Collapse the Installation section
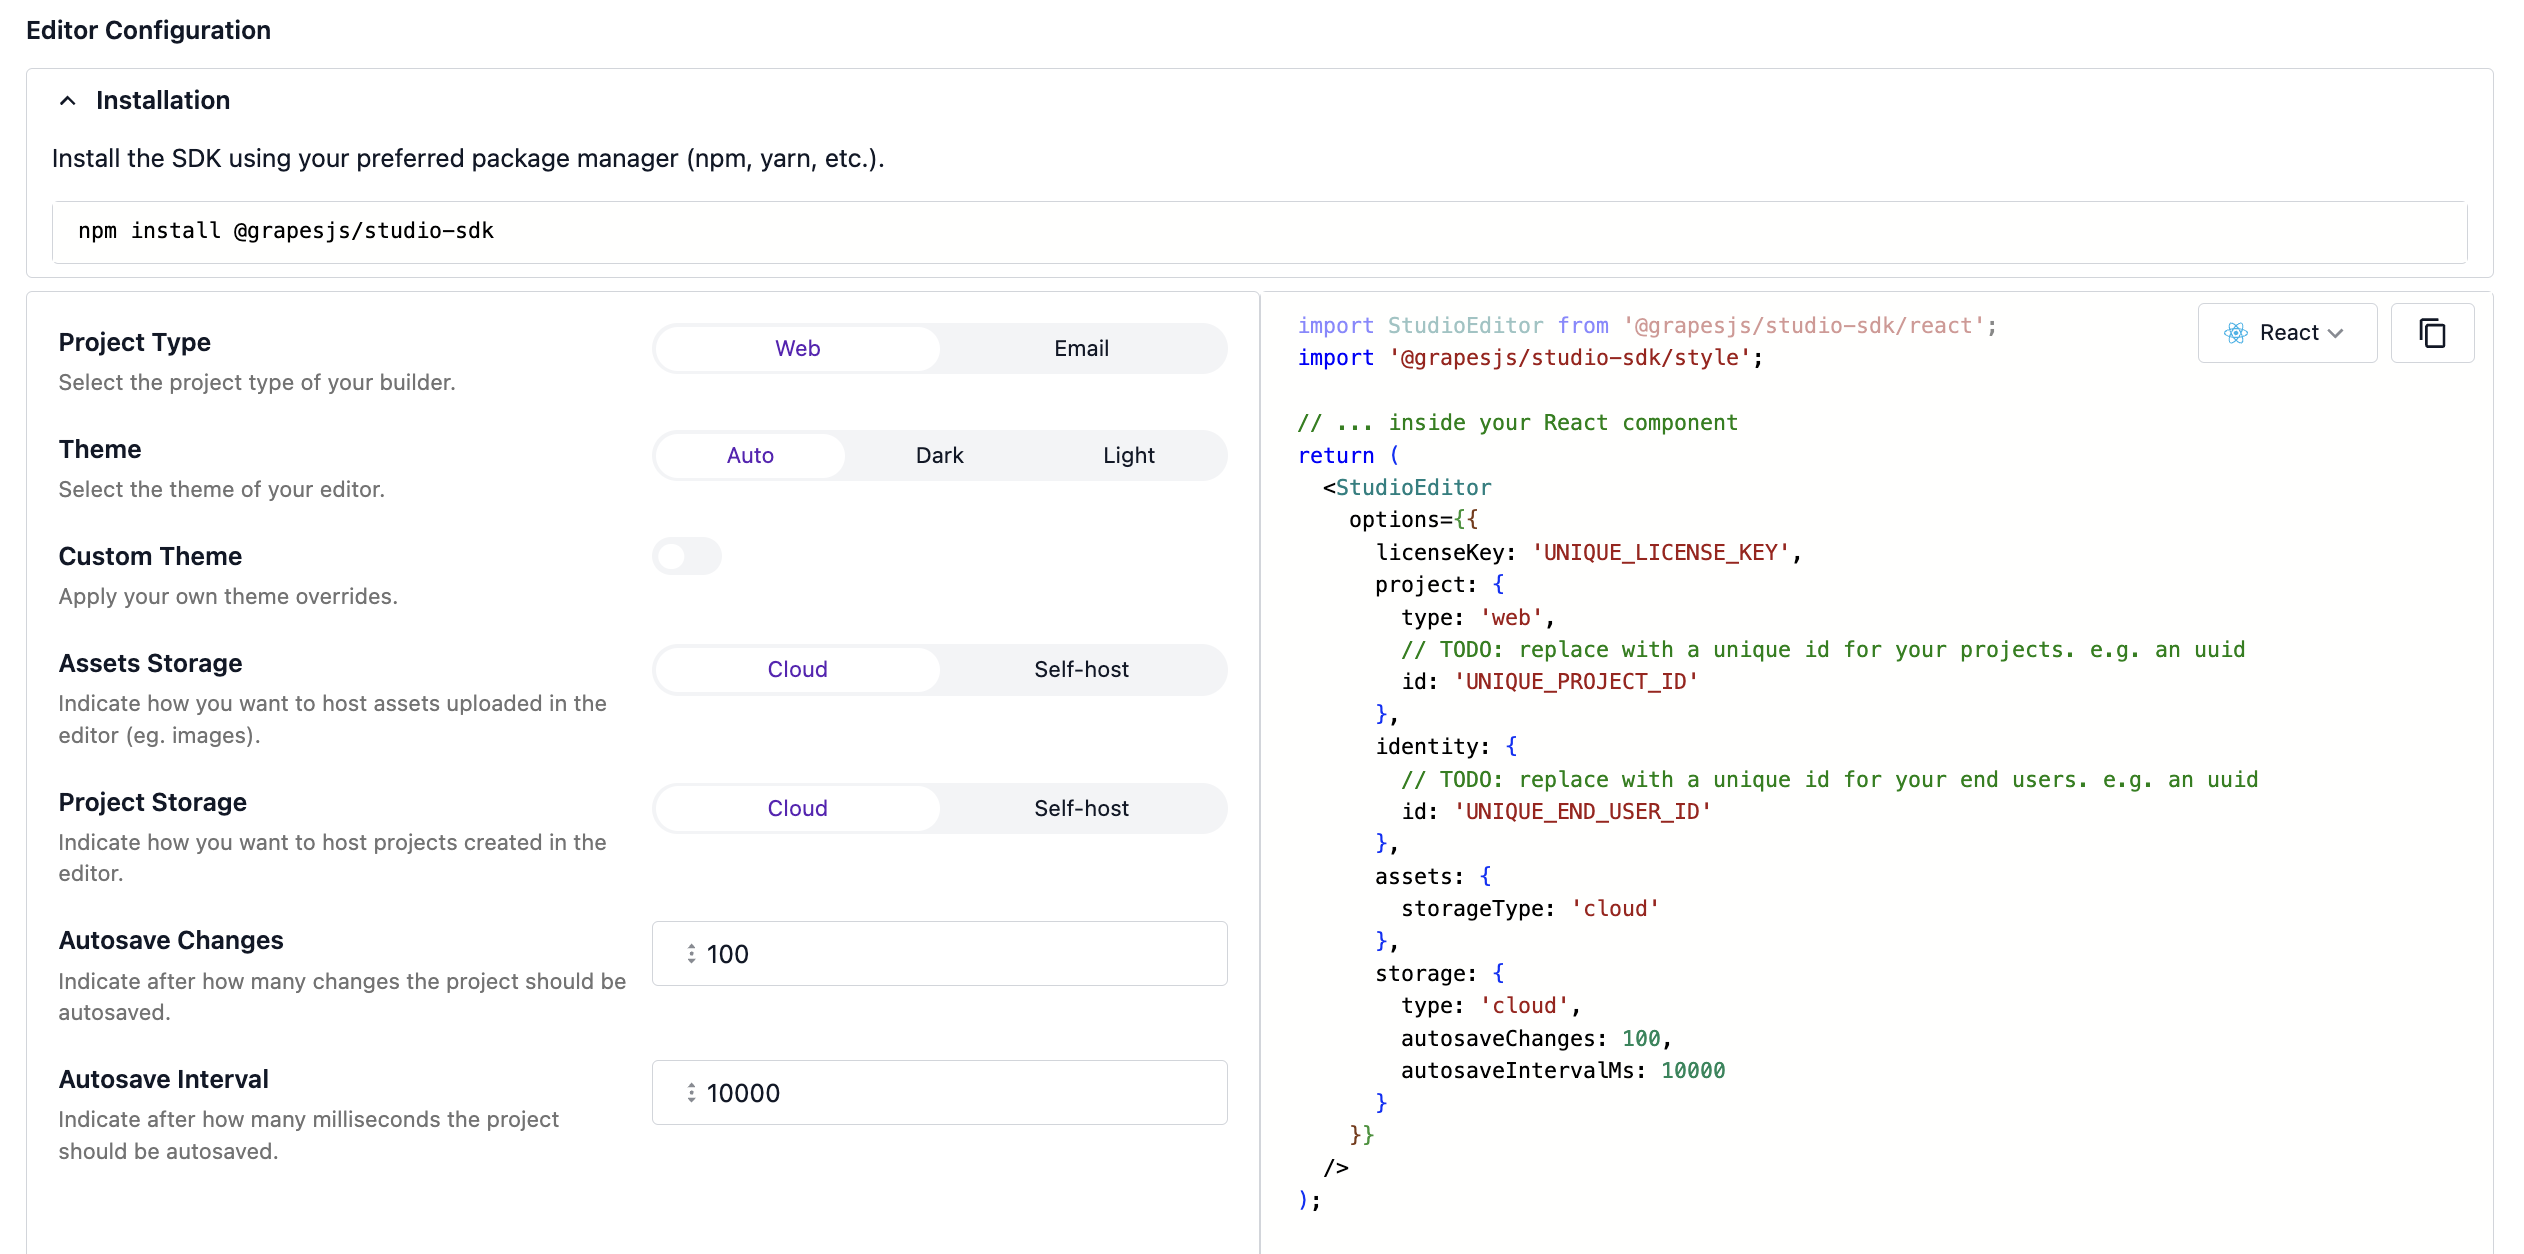The width and height of the screenshot is (2524, 1254). click(x=67, y=100)
